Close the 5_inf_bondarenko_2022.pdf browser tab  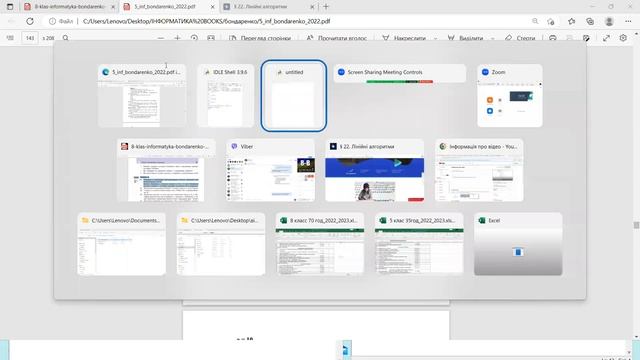(212, 7)
